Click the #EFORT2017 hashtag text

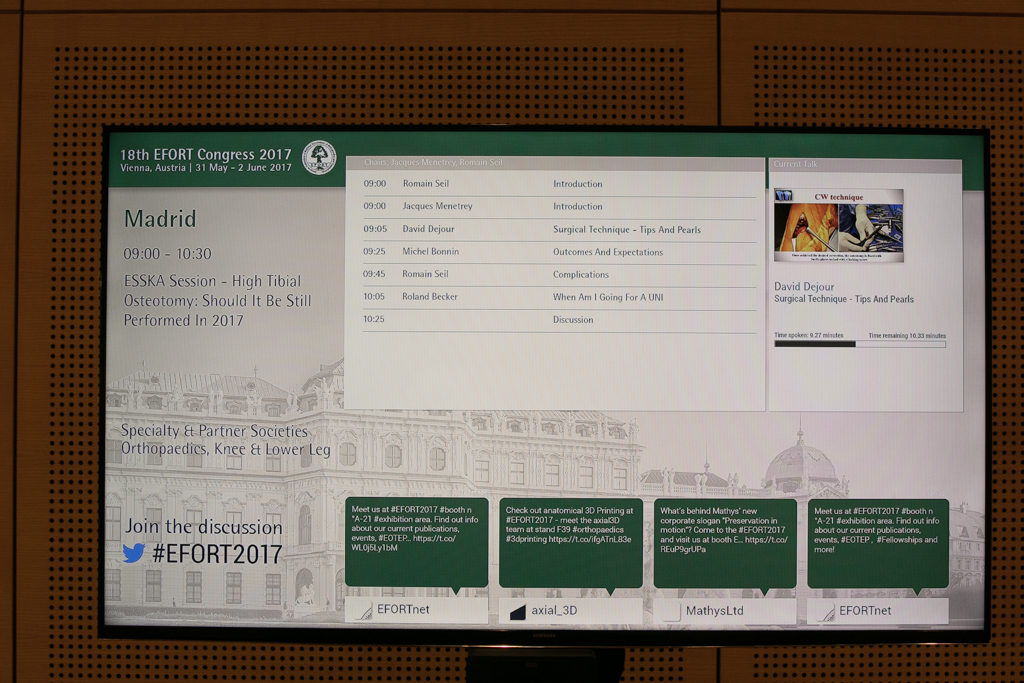217,553
